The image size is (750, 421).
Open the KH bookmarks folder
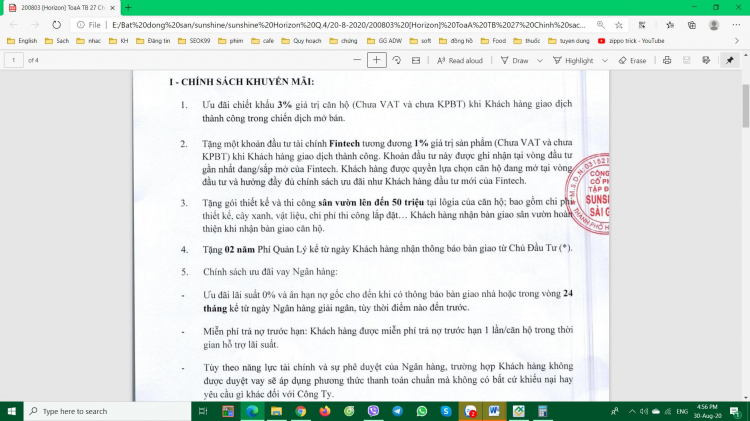coord(119,41)
